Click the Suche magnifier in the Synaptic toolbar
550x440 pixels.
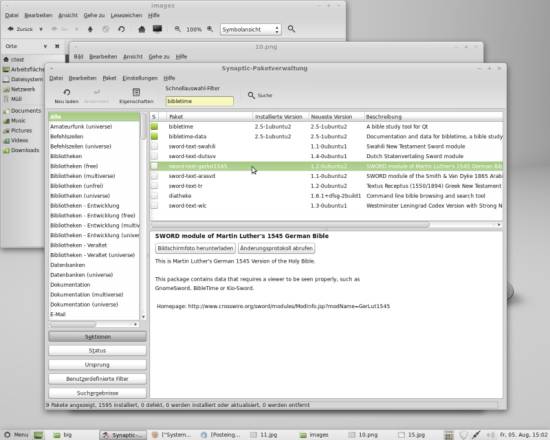pyautogui.click(x=251, y=95)
